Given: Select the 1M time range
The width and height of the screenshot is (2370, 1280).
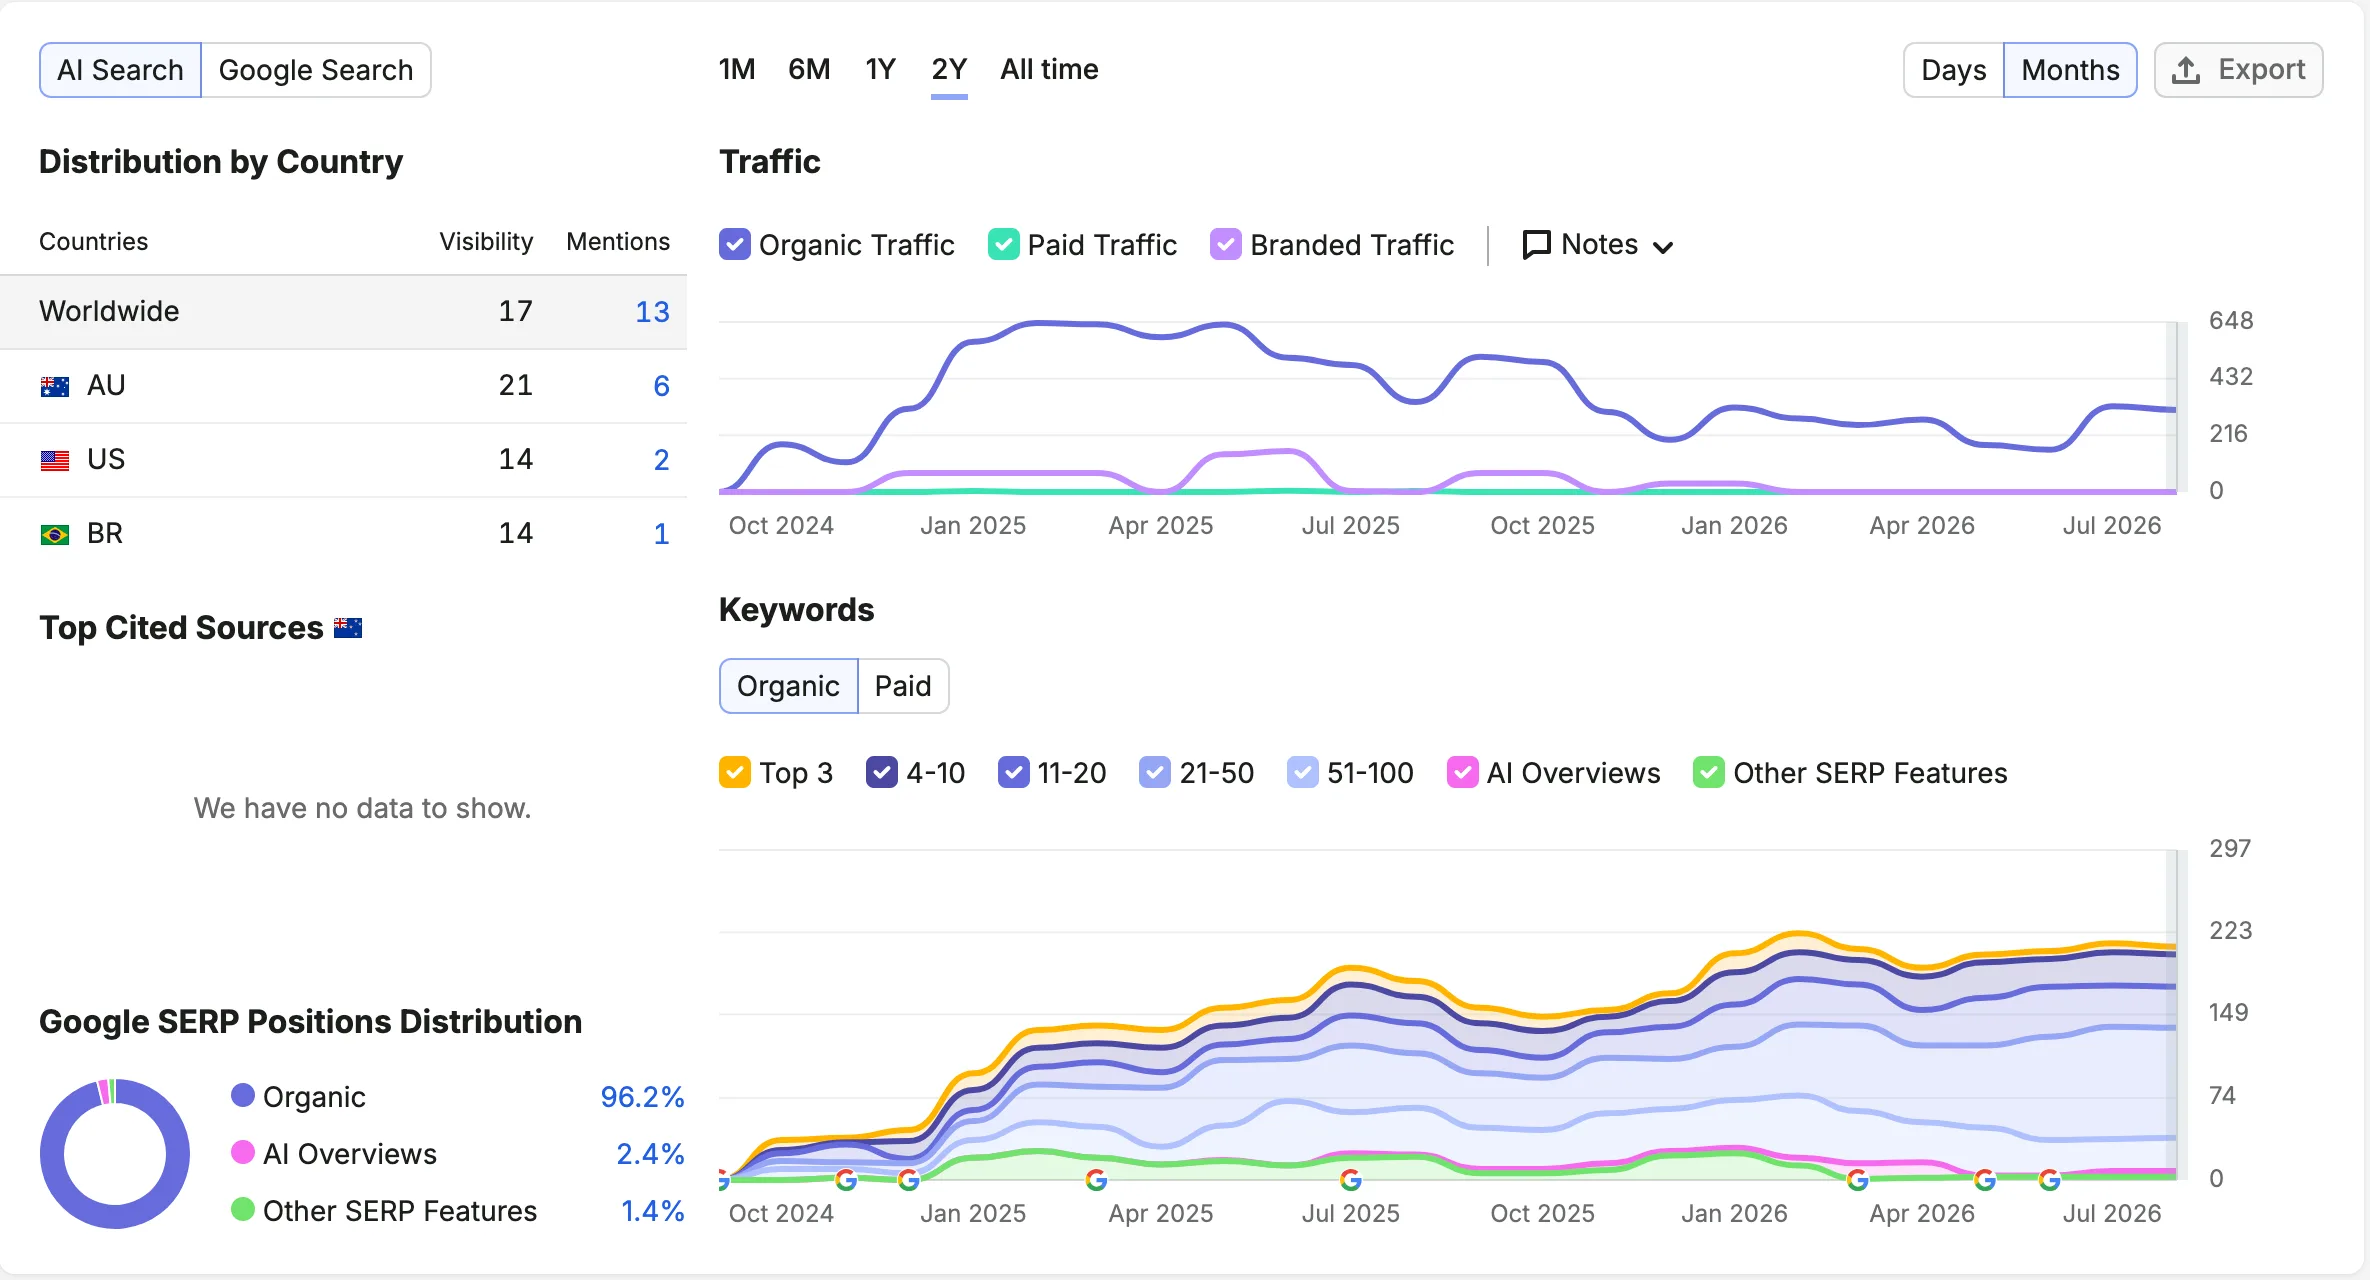Looking at the screenshot, I should pos(737,70).
